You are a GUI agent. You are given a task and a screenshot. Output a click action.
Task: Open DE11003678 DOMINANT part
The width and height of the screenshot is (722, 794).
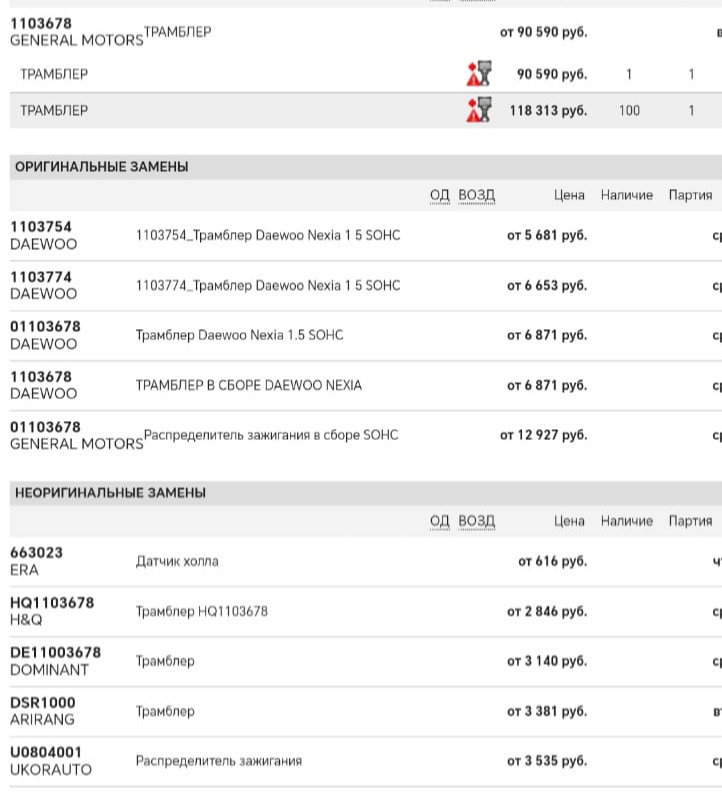(x=55, y=653)
